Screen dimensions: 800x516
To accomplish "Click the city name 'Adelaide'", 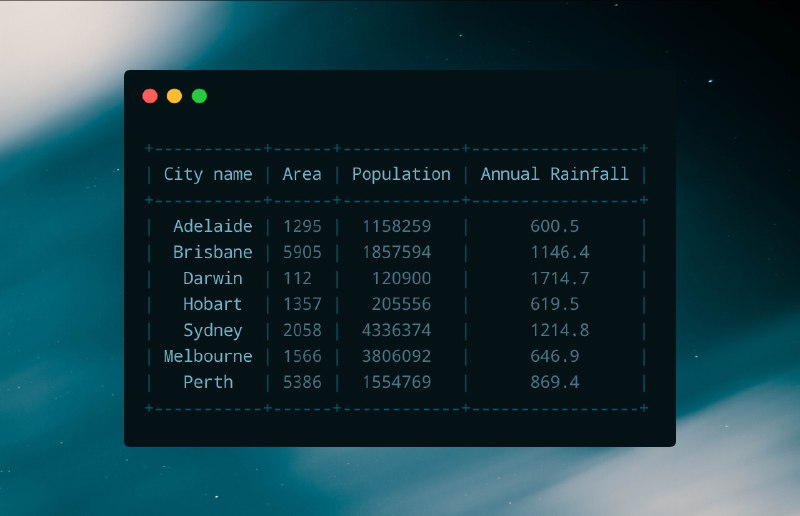I will coord(213,226).
